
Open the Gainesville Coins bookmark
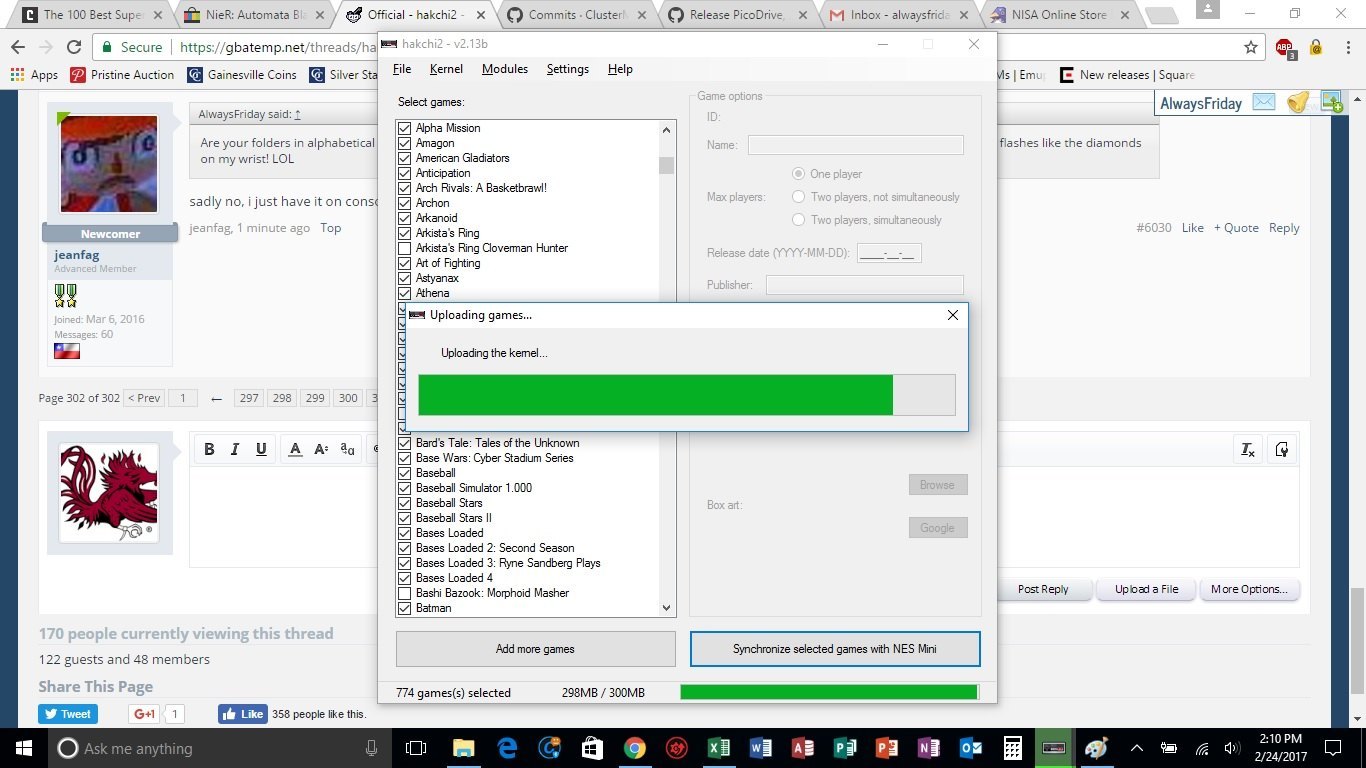(242, 75)
